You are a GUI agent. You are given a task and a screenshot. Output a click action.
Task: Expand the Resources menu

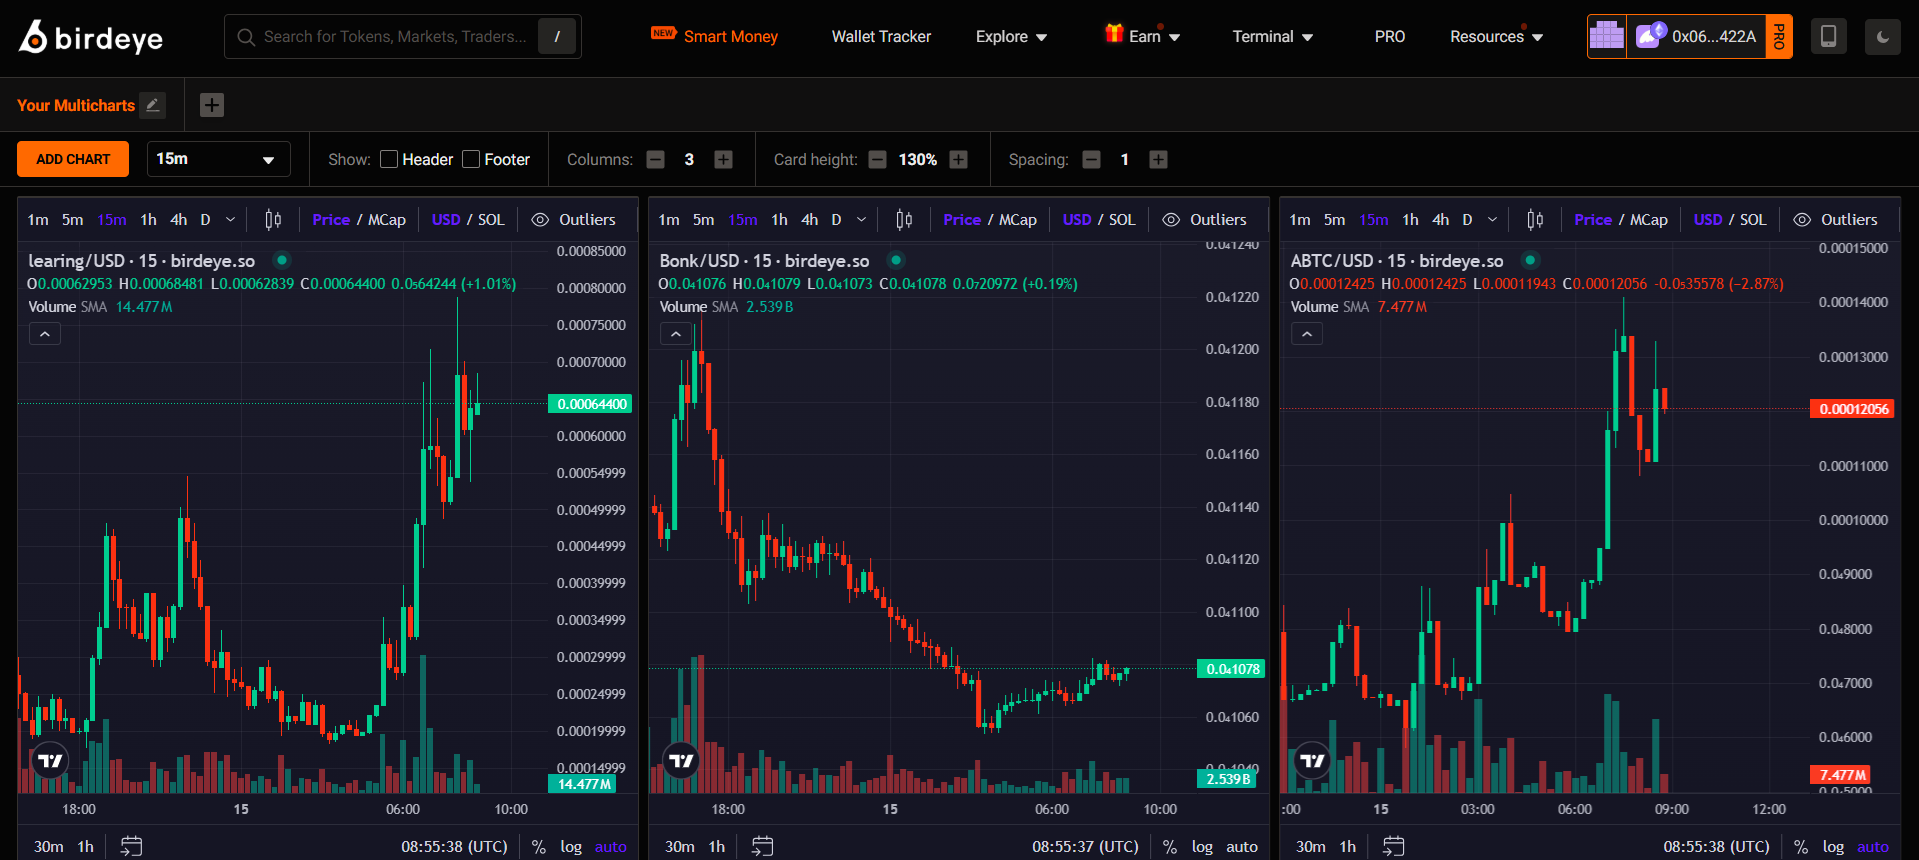point(1497,37)
